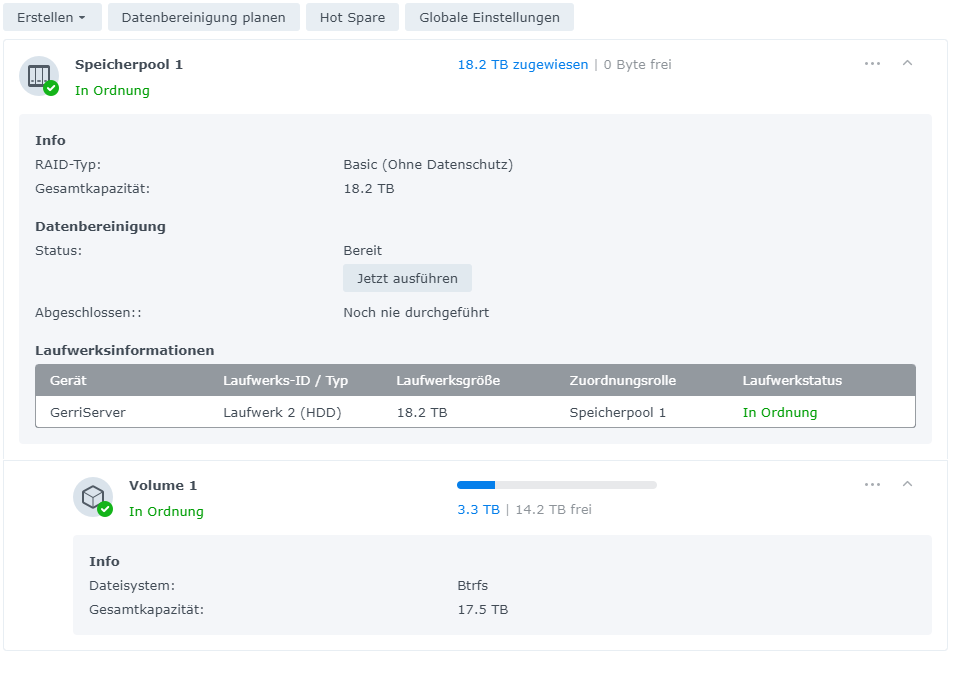Click Bereit scrubbing status text
This screenshot has width=955, height=677.
click(362, 250)
